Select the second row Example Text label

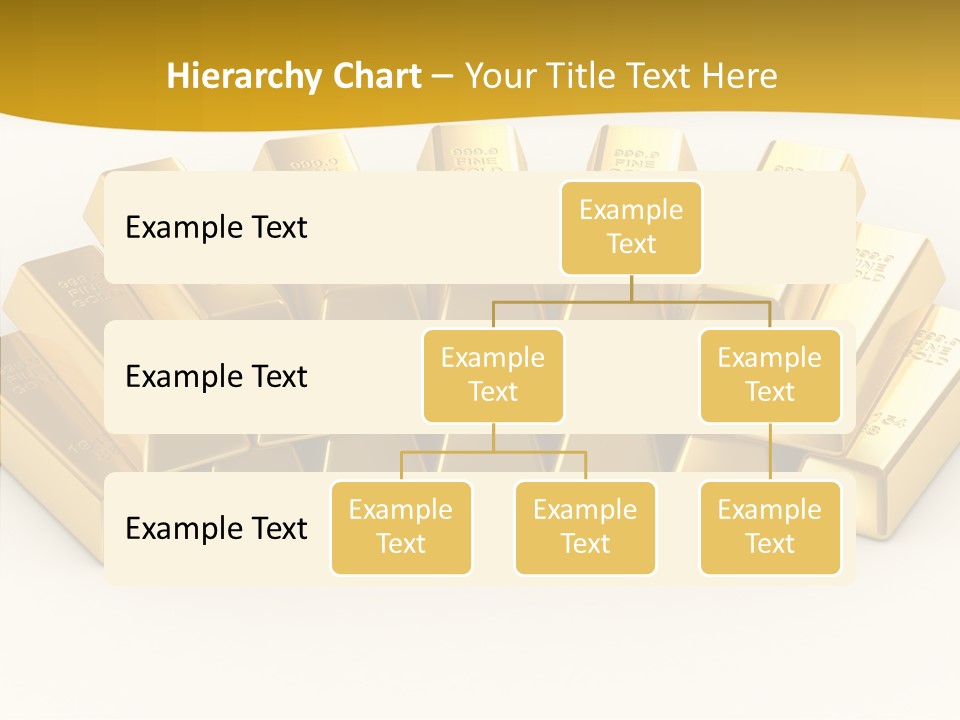(216, 376)
